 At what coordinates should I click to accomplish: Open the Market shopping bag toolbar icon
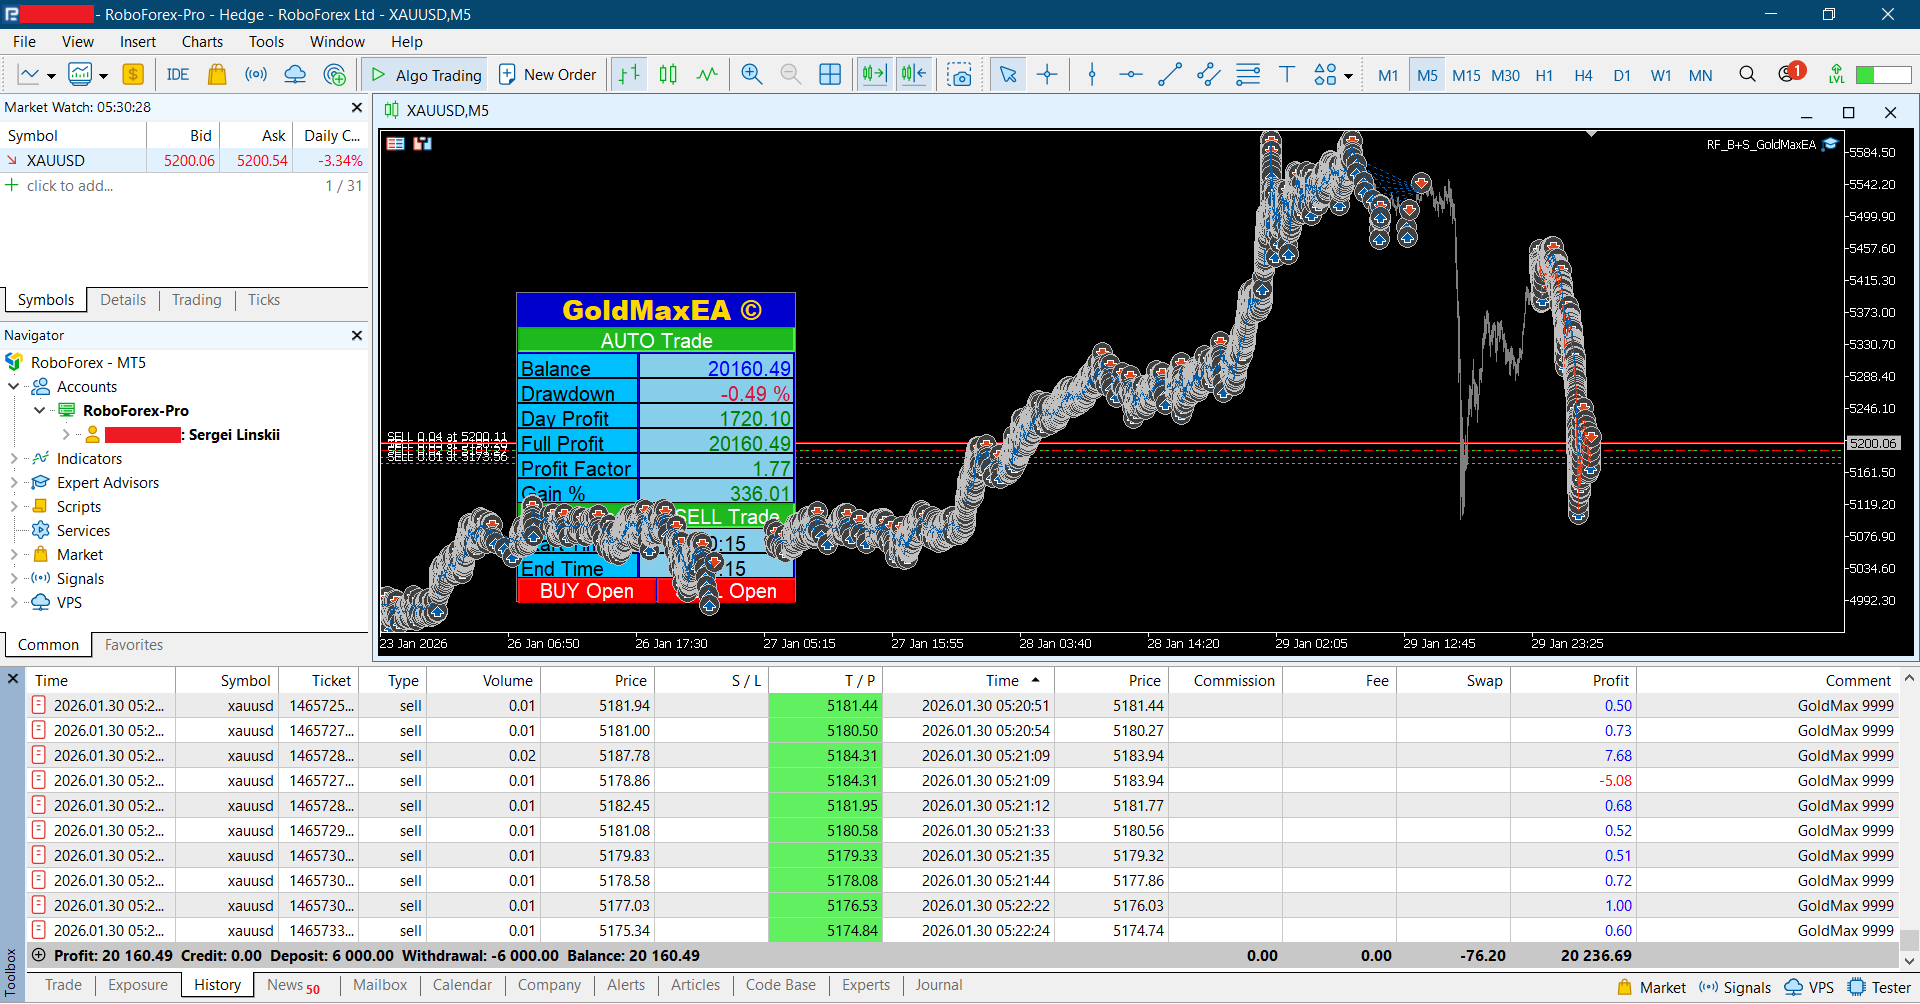tap(217, 74)
